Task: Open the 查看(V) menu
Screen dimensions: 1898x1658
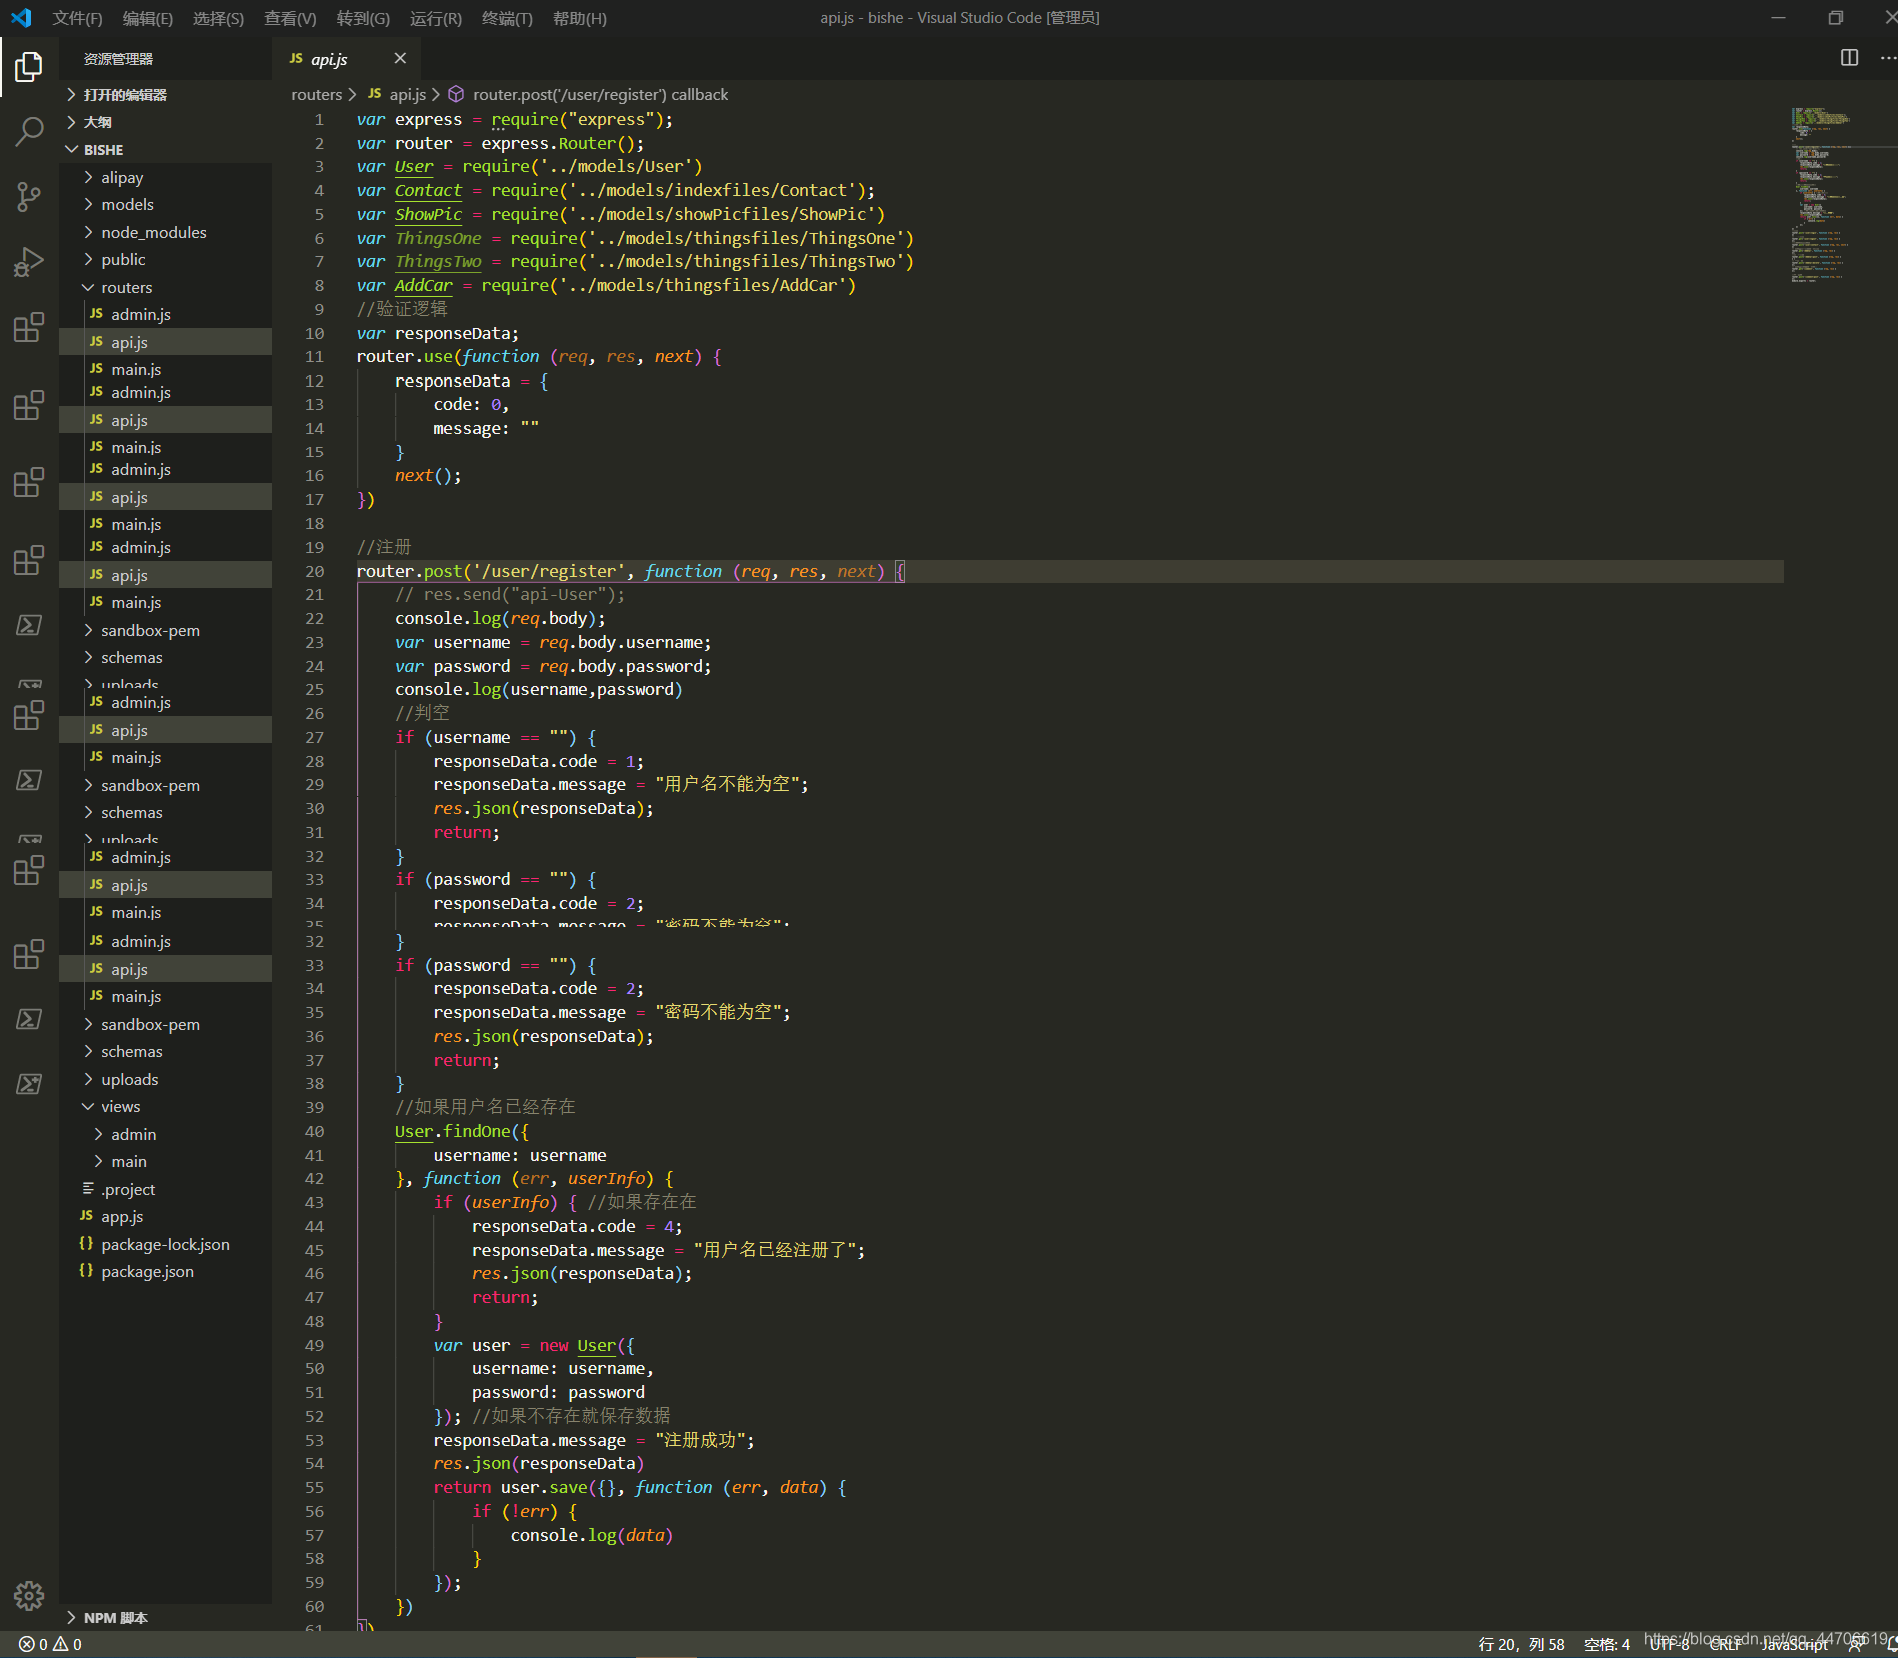Action: [x=290, y=18]
